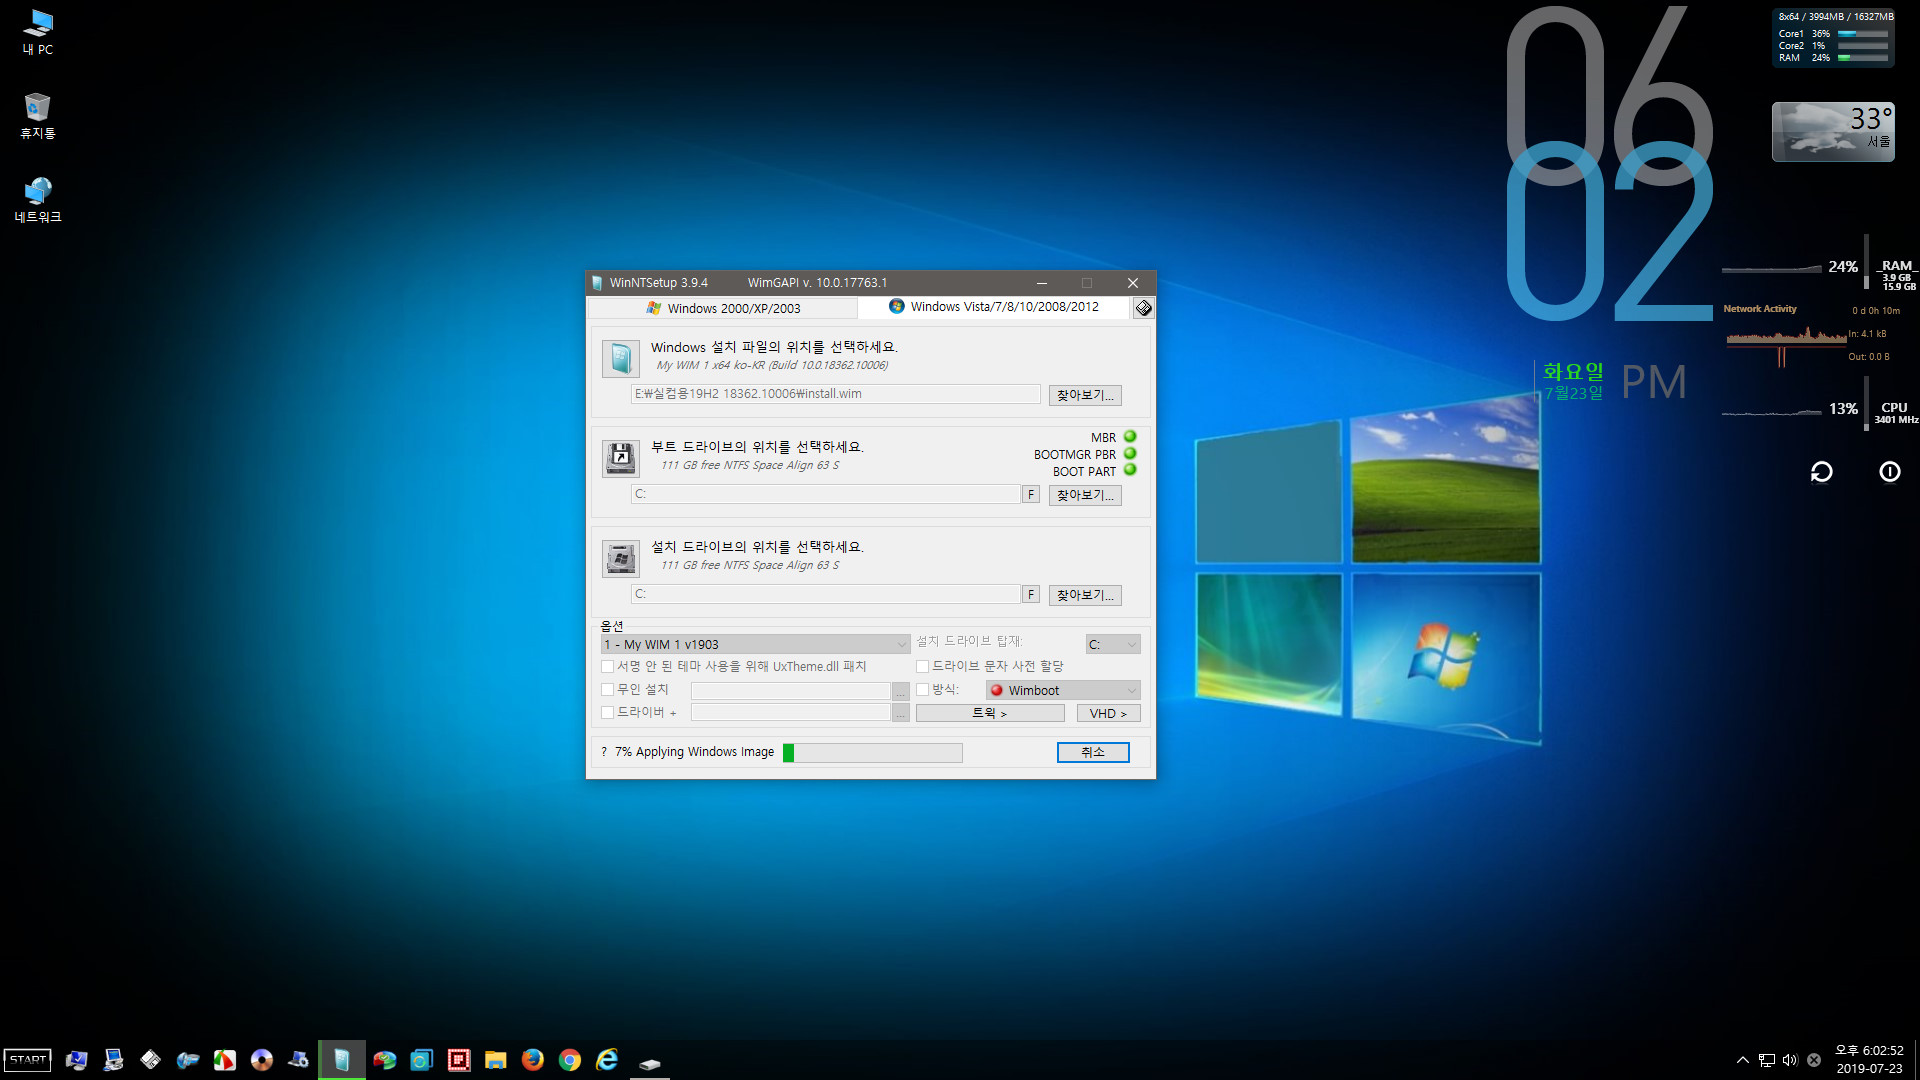
Task: Click the volume speaker tray icon
Action: (1790, 1060)
